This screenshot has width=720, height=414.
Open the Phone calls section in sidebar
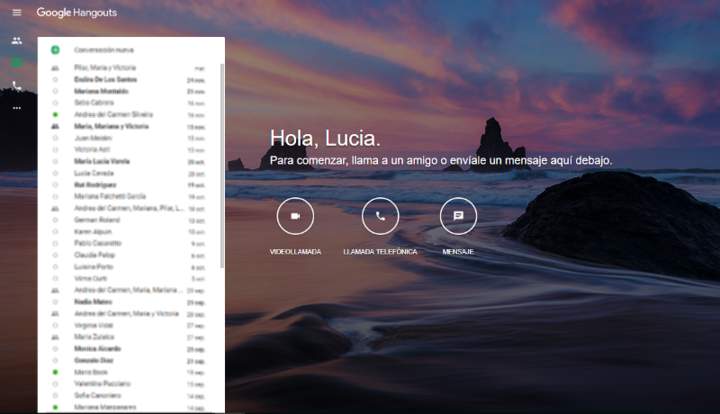[x=16, y=86]
